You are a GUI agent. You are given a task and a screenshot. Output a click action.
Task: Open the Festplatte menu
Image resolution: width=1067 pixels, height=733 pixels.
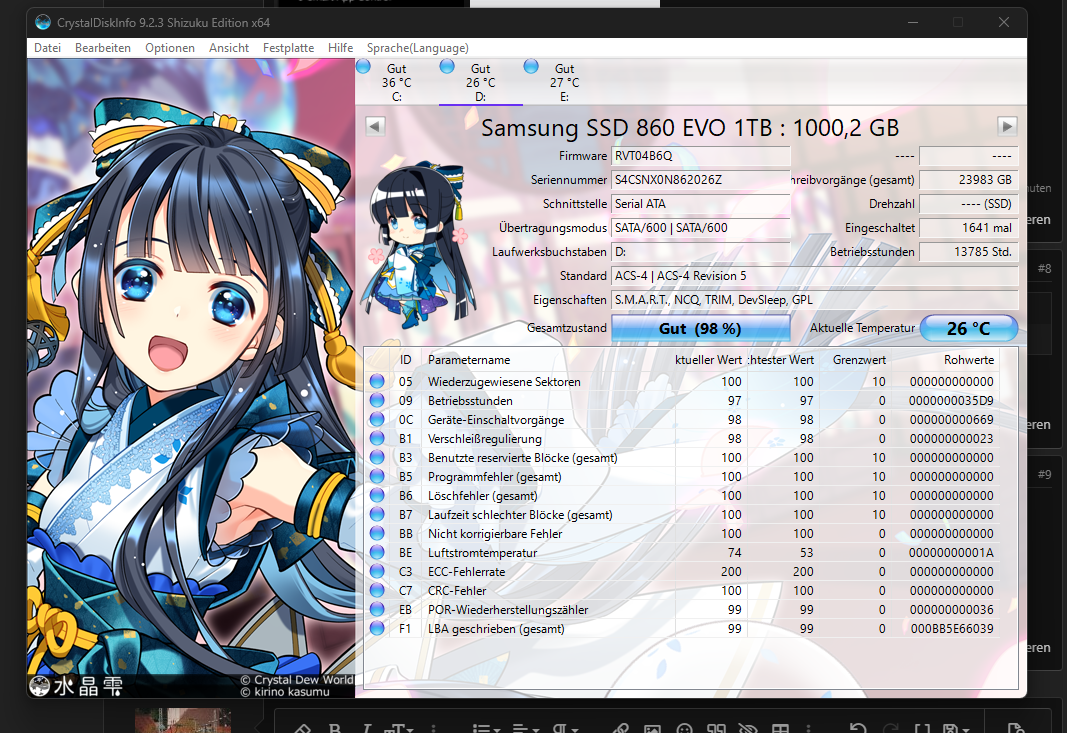click(289, 48)
